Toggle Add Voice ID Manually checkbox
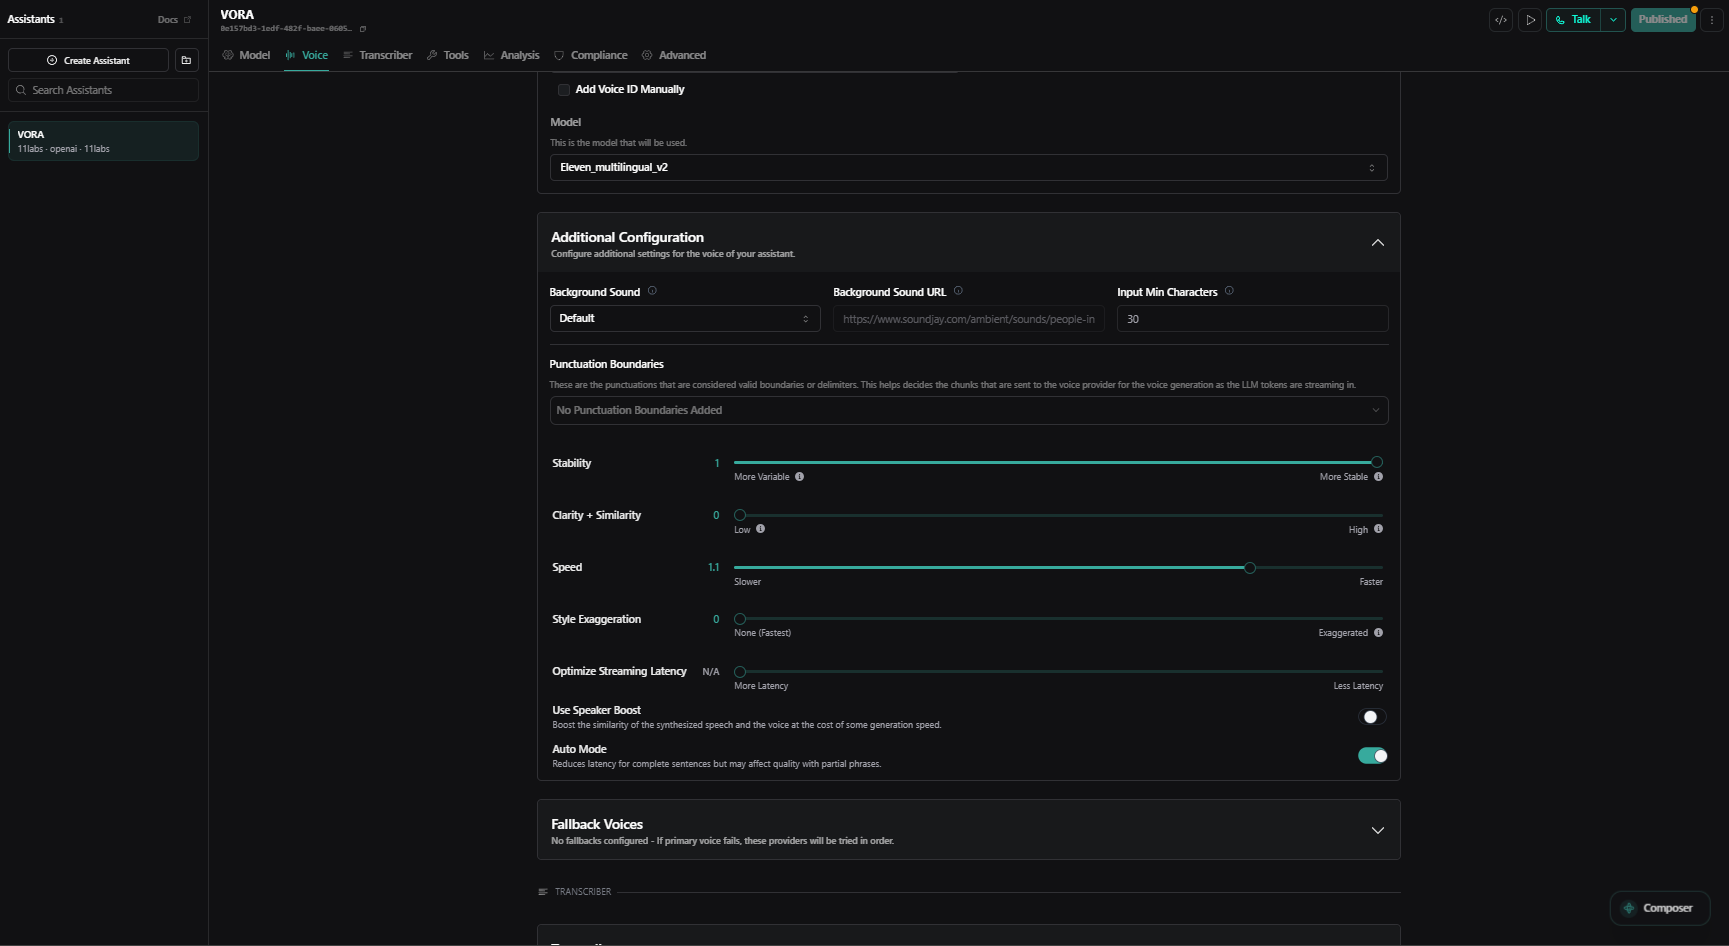This screenshot has height=946, width=1729. [x=564, y=90]
